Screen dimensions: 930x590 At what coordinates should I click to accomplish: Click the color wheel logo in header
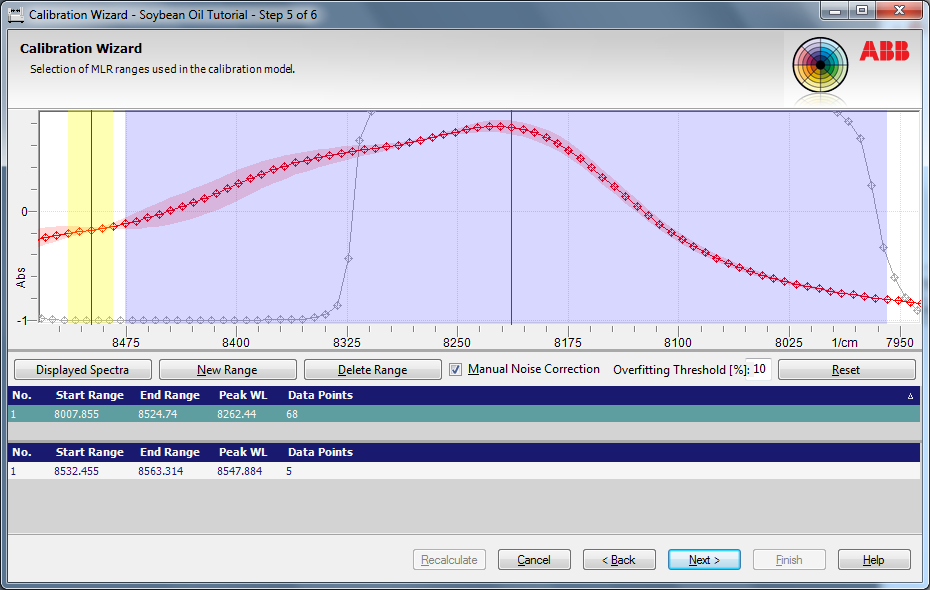pyautogui.click(x=820, y=65)
